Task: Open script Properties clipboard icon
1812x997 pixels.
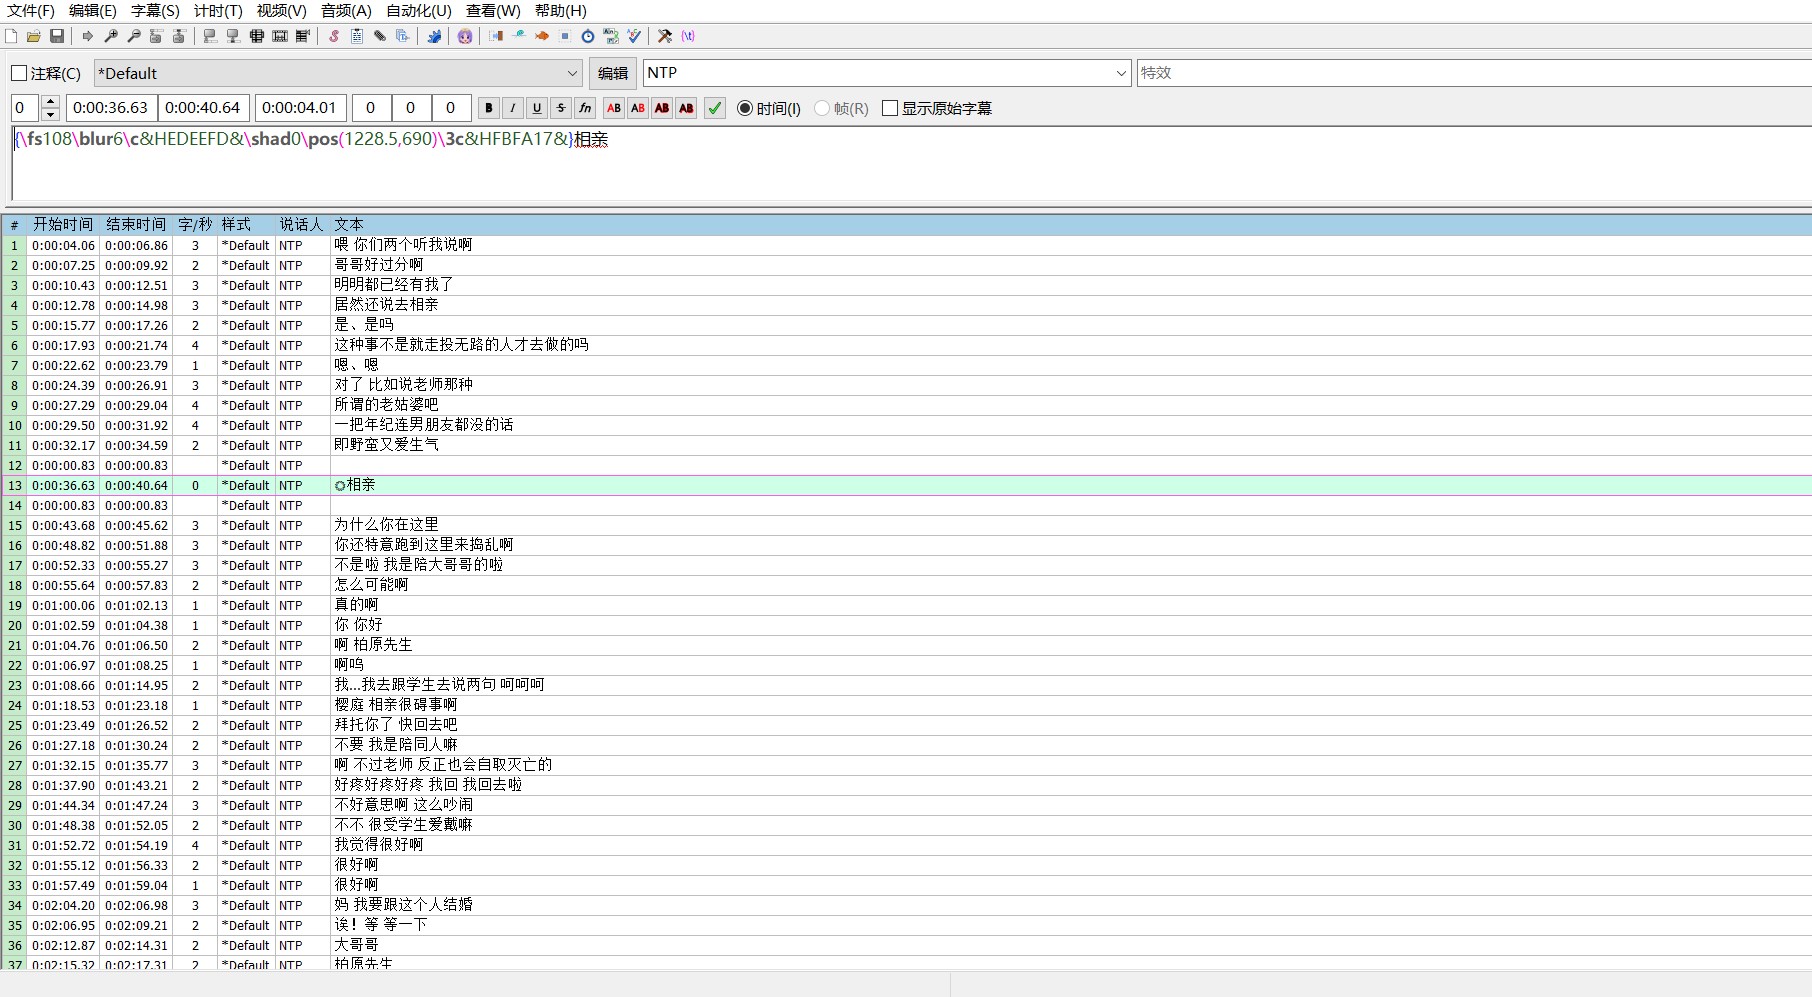Action: pyautogui.click(x=357, y=36)
